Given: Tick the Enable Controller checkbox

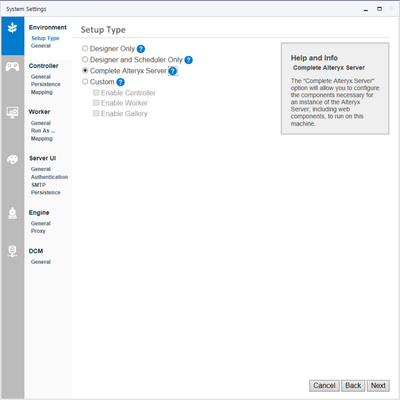Looking at the screenshot, I should (96, 92).
